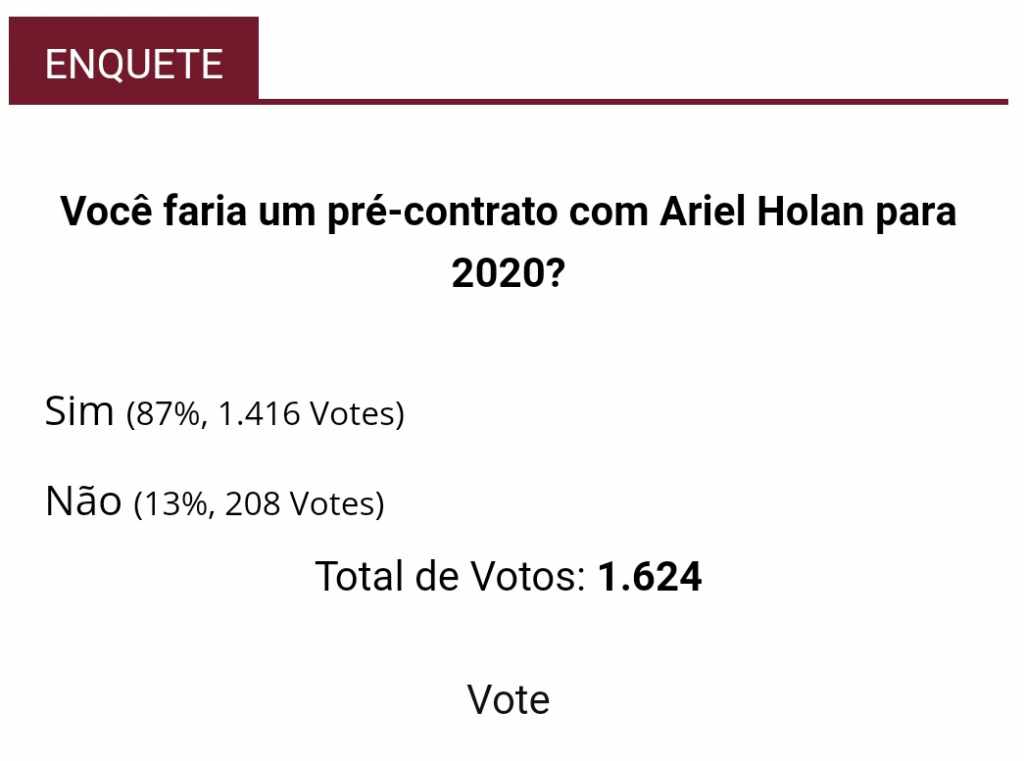
Task: Click the 2020? text in the question
Action: click(x=508, y=272)
